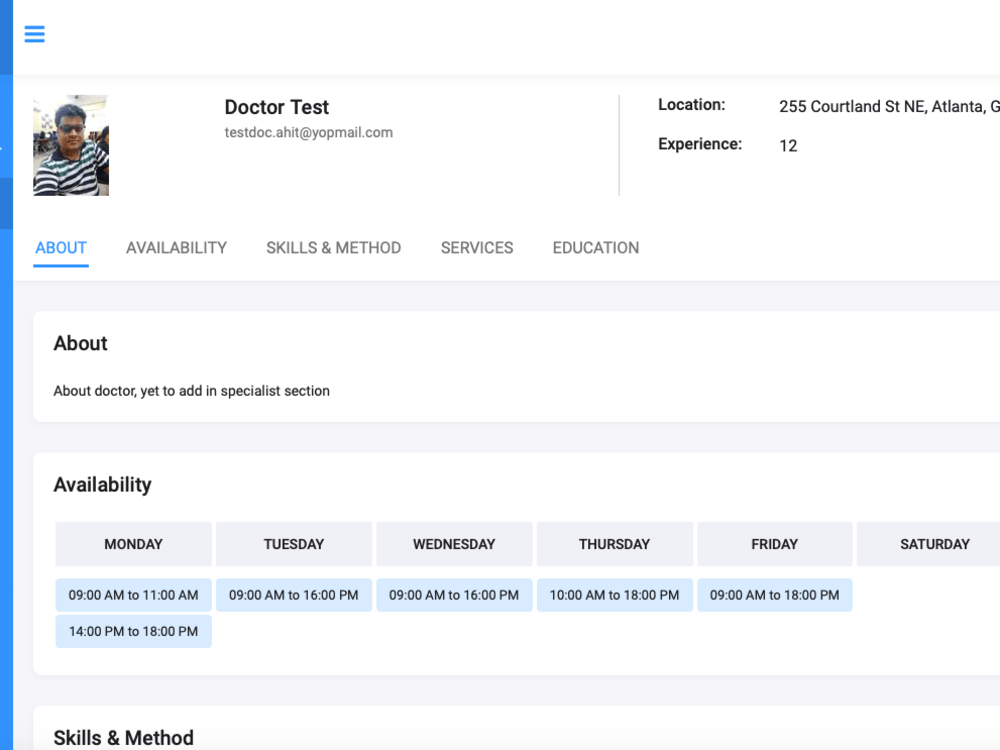This screenshot has width=1000, height=750.
Task: Select Monday slot 14:00 PM to 18:00 PM
Action: pyautogui.click(x=133, y=631)
